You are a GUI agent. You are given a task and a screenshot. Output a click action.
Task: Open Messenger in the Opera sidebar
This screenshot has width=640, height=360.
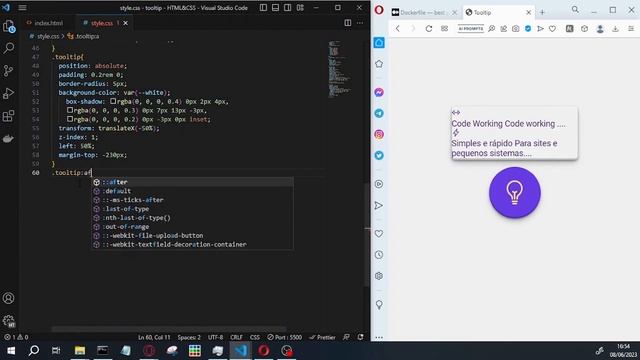pyautogui.click(x=379, y=92)
